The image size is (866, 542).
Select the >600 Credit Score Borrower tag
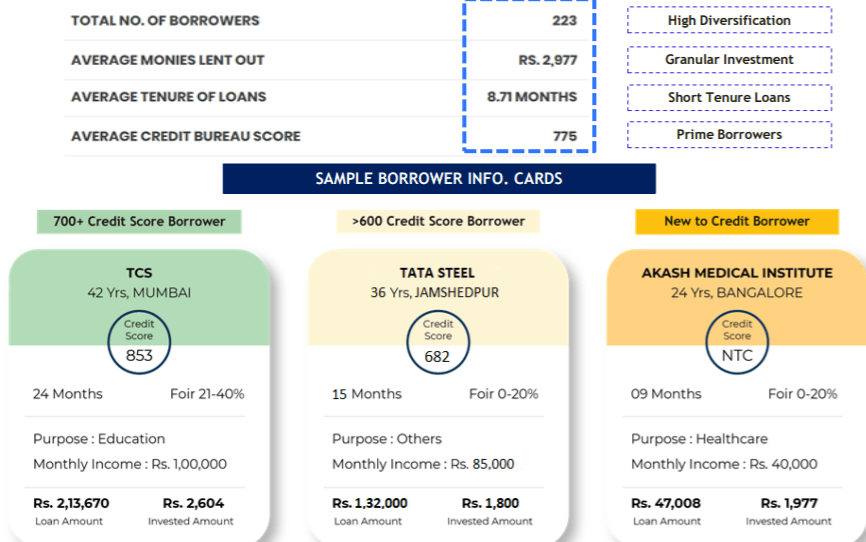tap(438, 222)
